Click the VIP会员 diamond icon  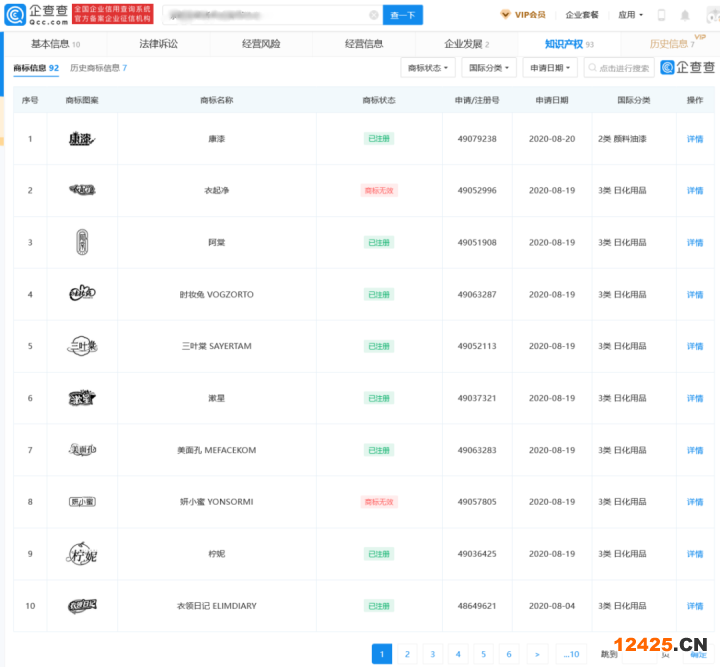(x=506, y=15)
